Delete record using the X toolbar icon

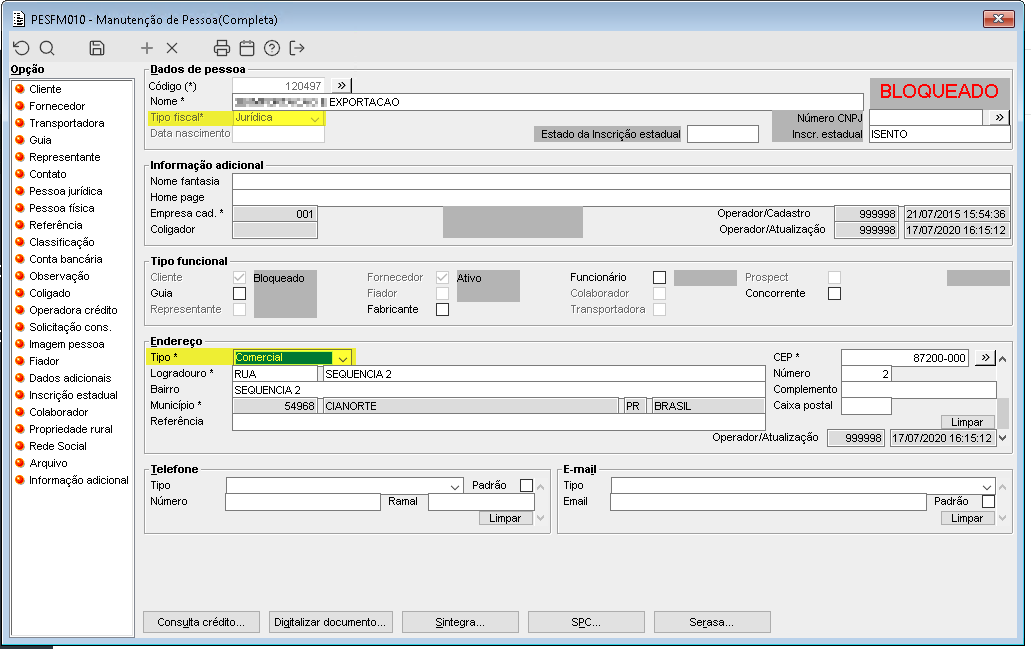pyautogui.click(x=172, y=48)
